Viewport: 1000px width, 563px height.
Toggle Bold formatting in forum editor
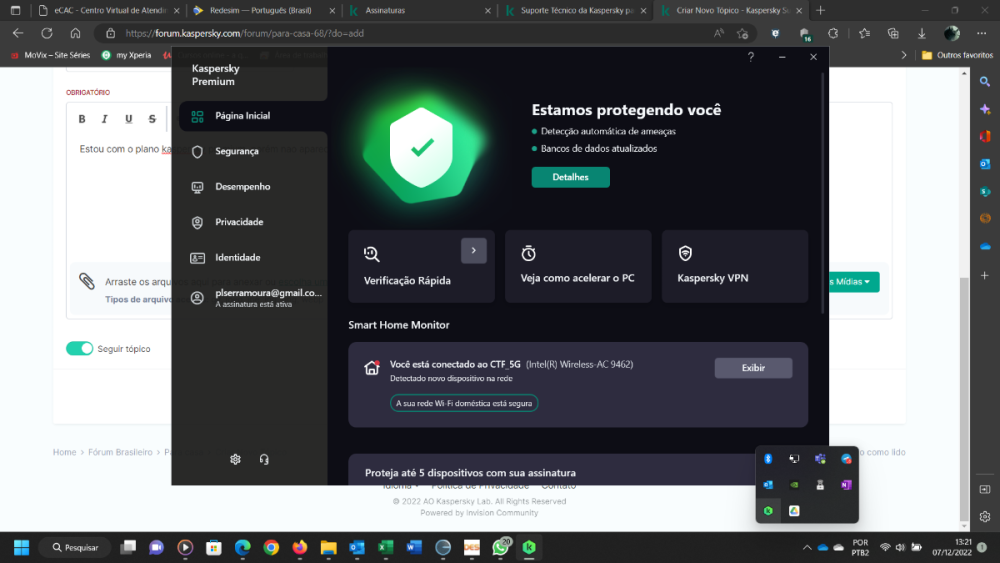(x=82, y=119)
